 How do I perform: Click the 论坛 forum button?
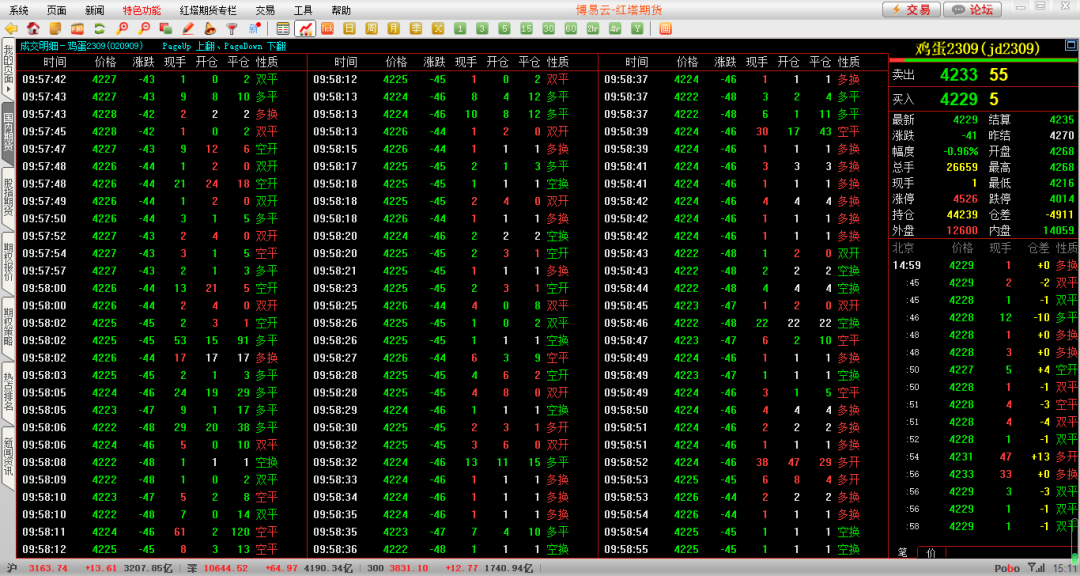tap(973, 9)
